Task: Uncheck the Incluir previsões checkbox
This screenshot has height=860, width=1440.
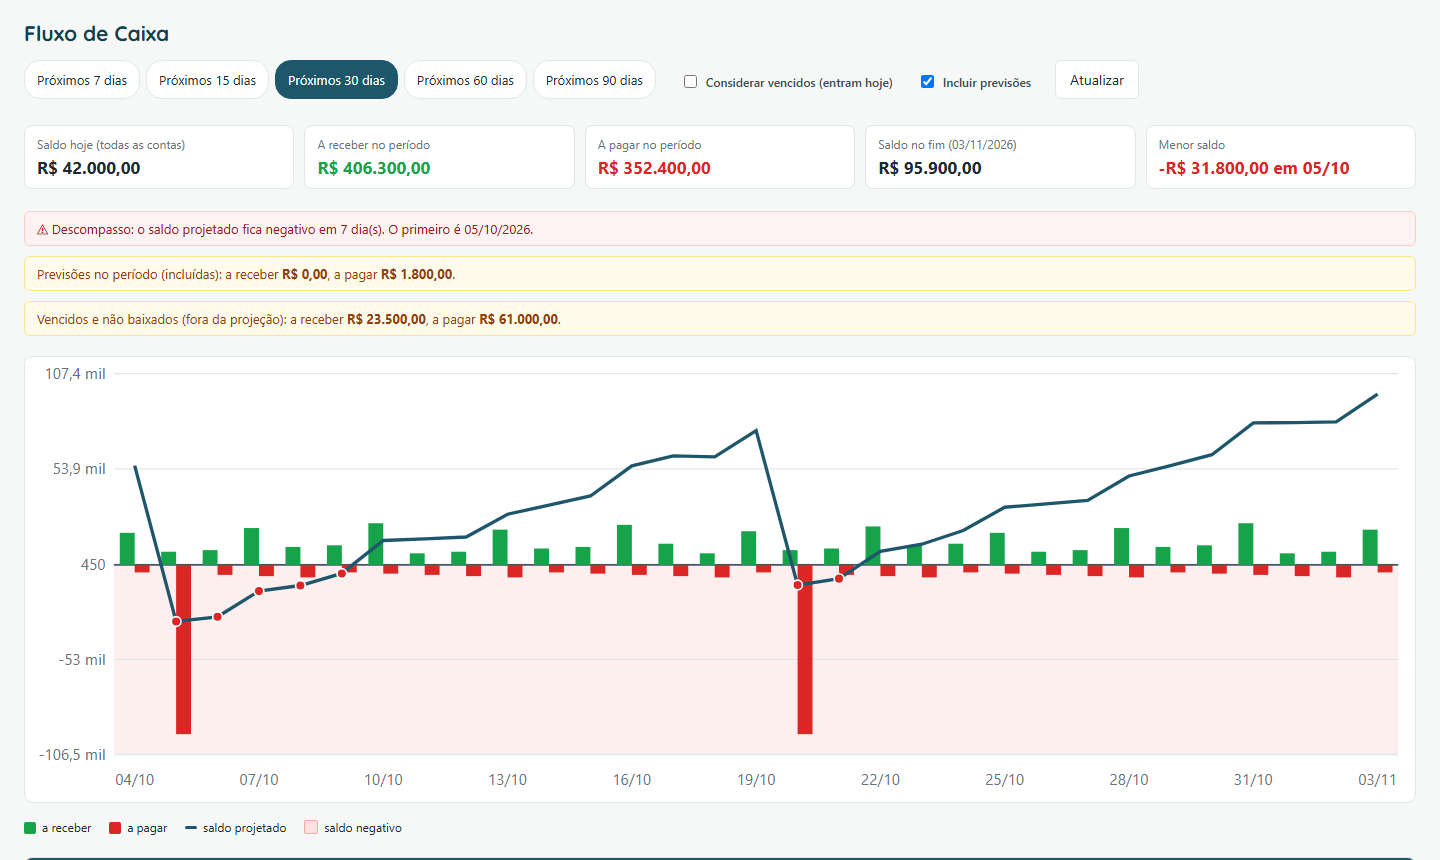Action: 927,82
